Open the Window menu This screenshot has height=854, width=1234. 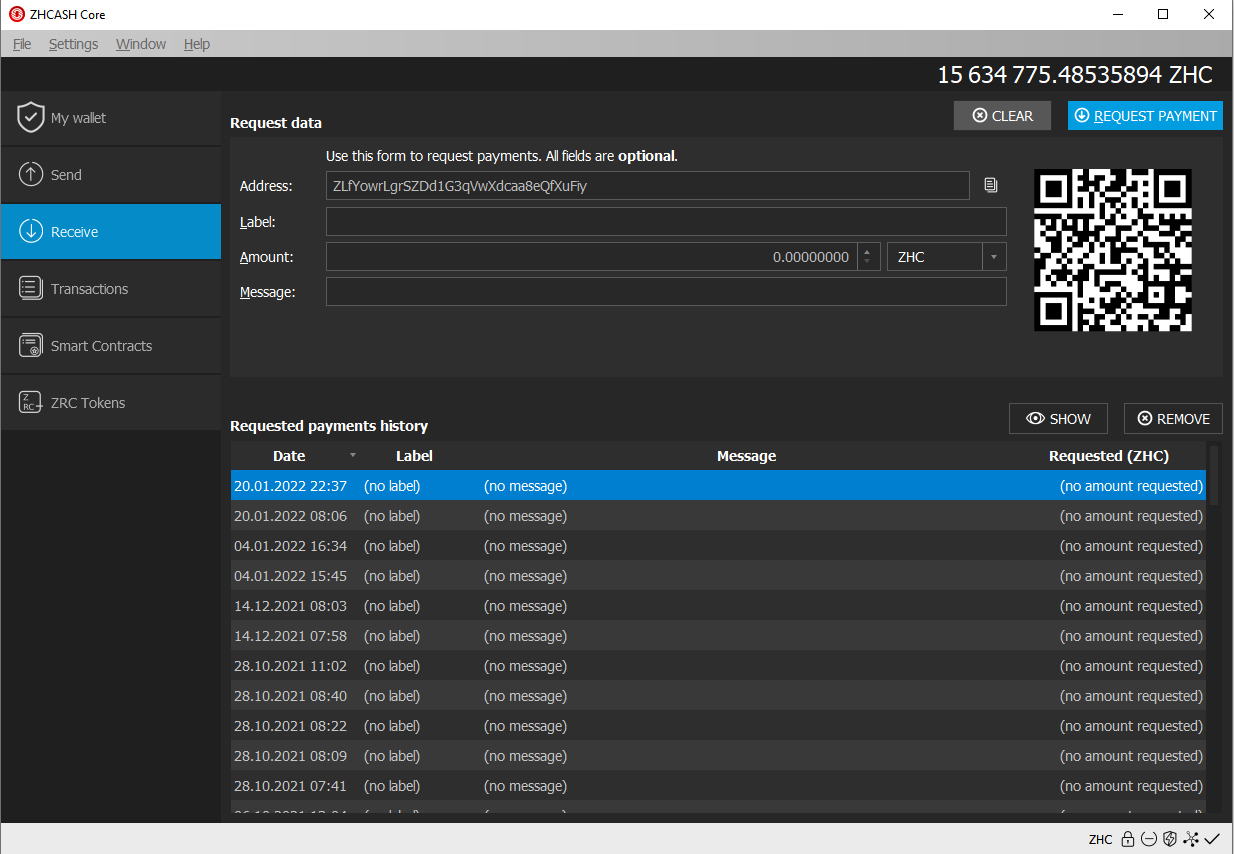click(x=141, y=44)
